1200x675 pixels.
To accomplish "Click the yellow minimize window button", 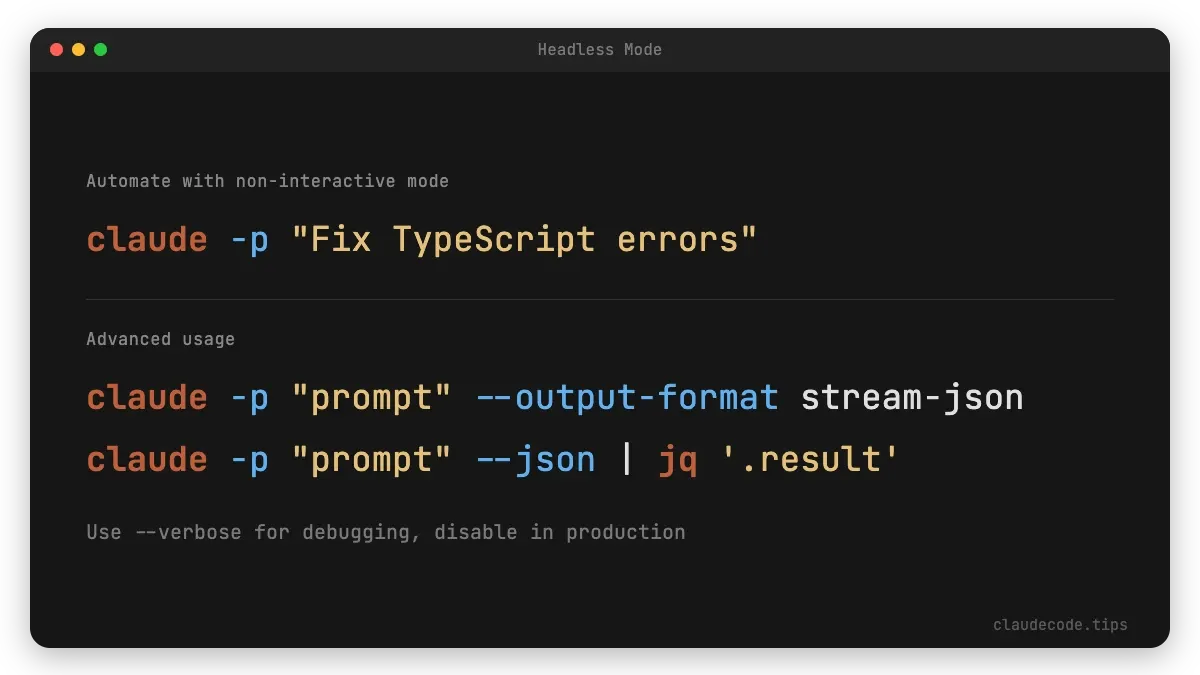I will coord(78,49).
